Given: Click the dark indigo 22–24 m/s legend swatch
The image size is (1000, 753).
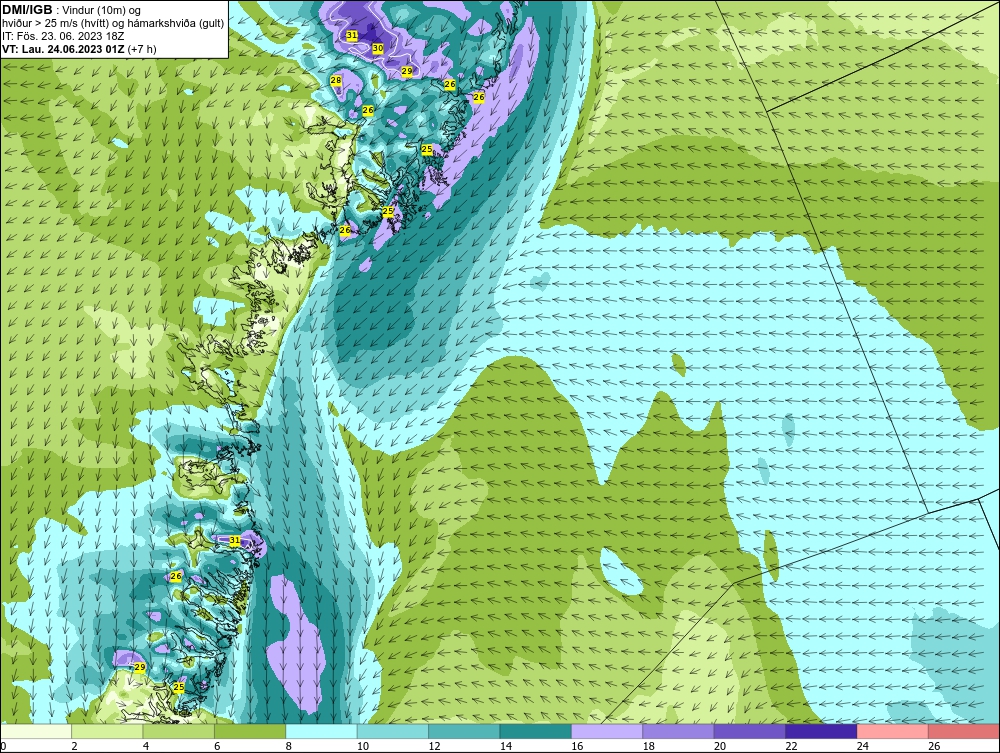Looking at the screenshot, I should click(x=821, y=731).
